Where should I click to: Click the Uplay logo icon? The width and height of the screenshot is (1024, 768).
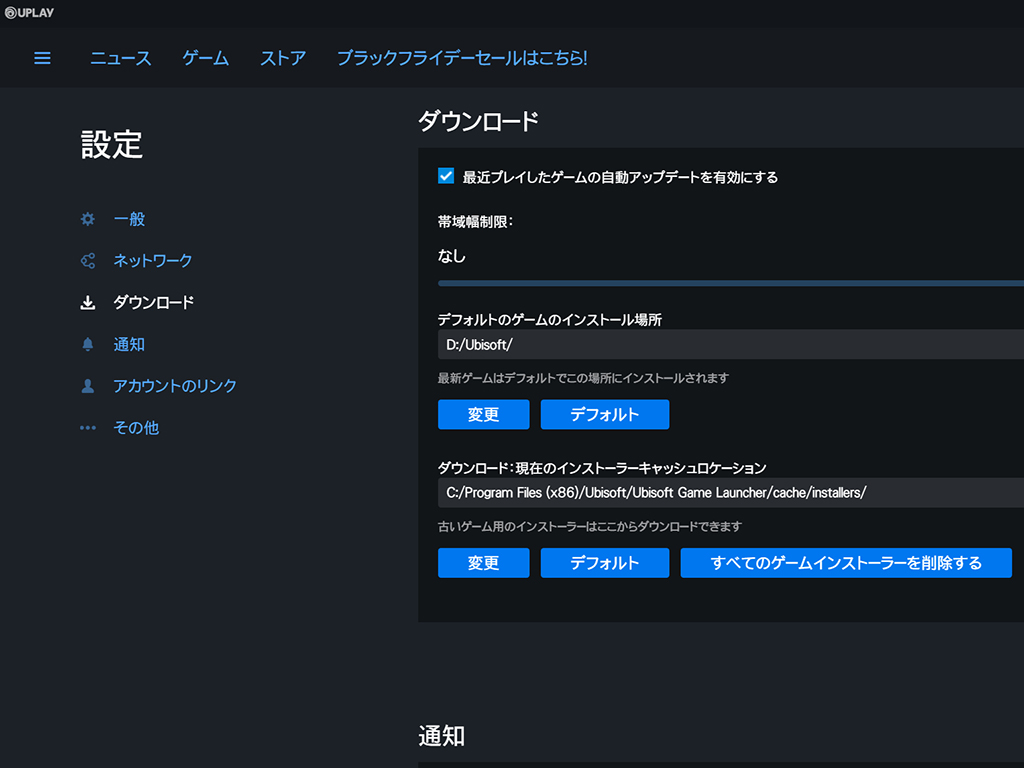(x=10, y=13)
